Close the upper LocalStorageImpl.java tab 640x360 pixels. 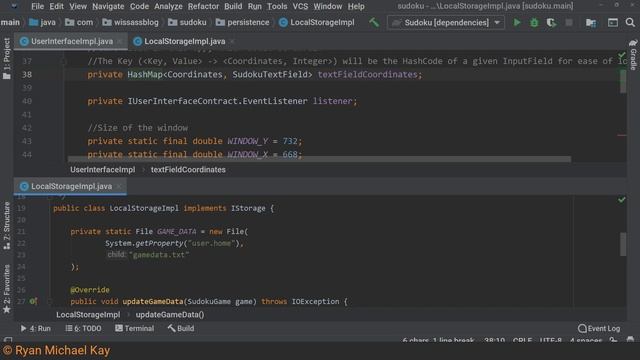point(232,41)
